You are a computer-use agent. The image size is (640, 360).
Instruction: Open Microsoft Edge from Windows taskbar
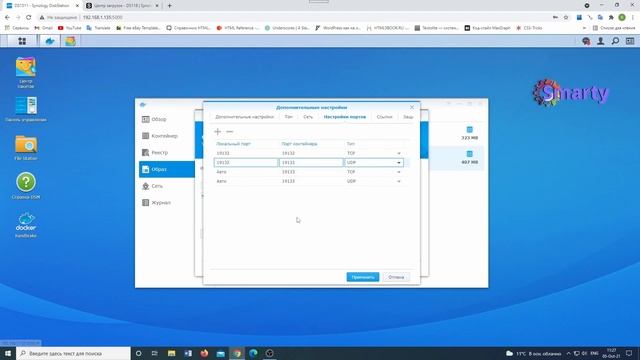pyautogui.click(x=253, y=353)
